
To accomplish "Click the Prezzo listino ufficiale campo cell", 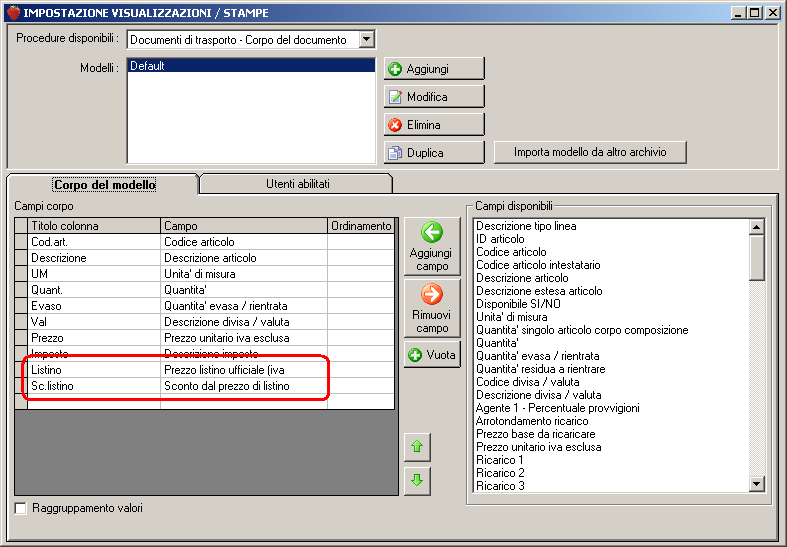I will pos(244,370).
